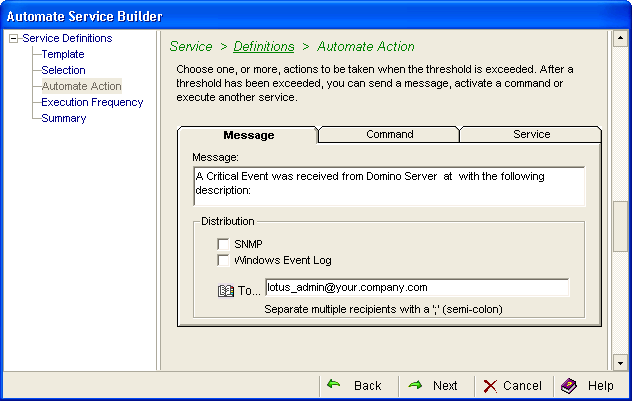Click the Cancel button label

[x=522, y=386]
